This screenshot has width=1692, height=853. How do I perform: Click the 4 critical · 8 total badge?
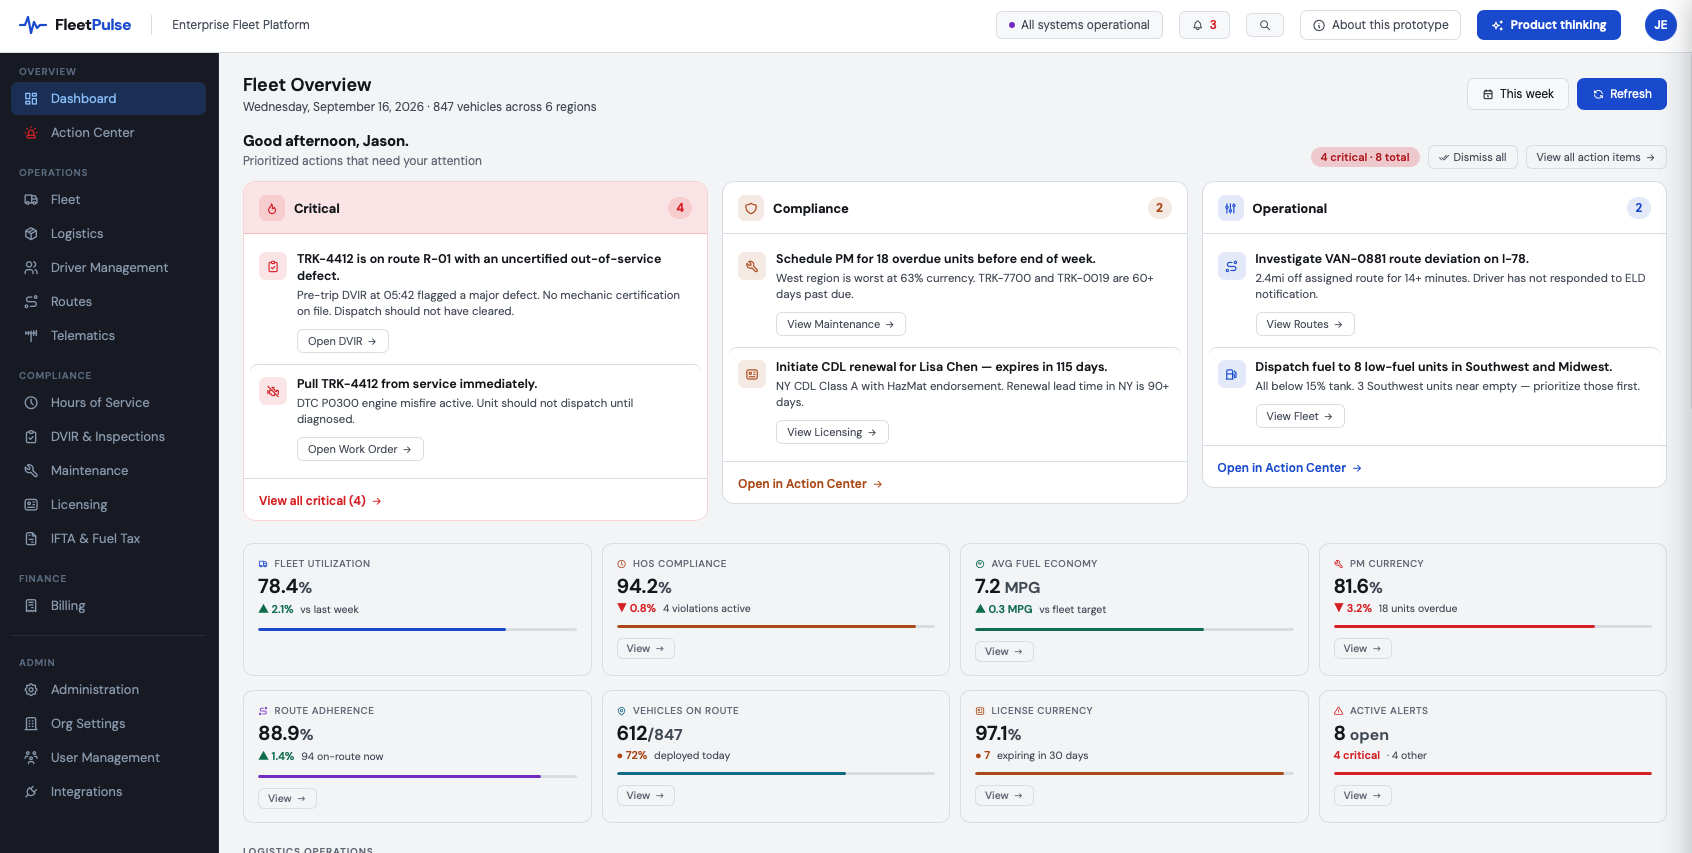click(1365, 157)
